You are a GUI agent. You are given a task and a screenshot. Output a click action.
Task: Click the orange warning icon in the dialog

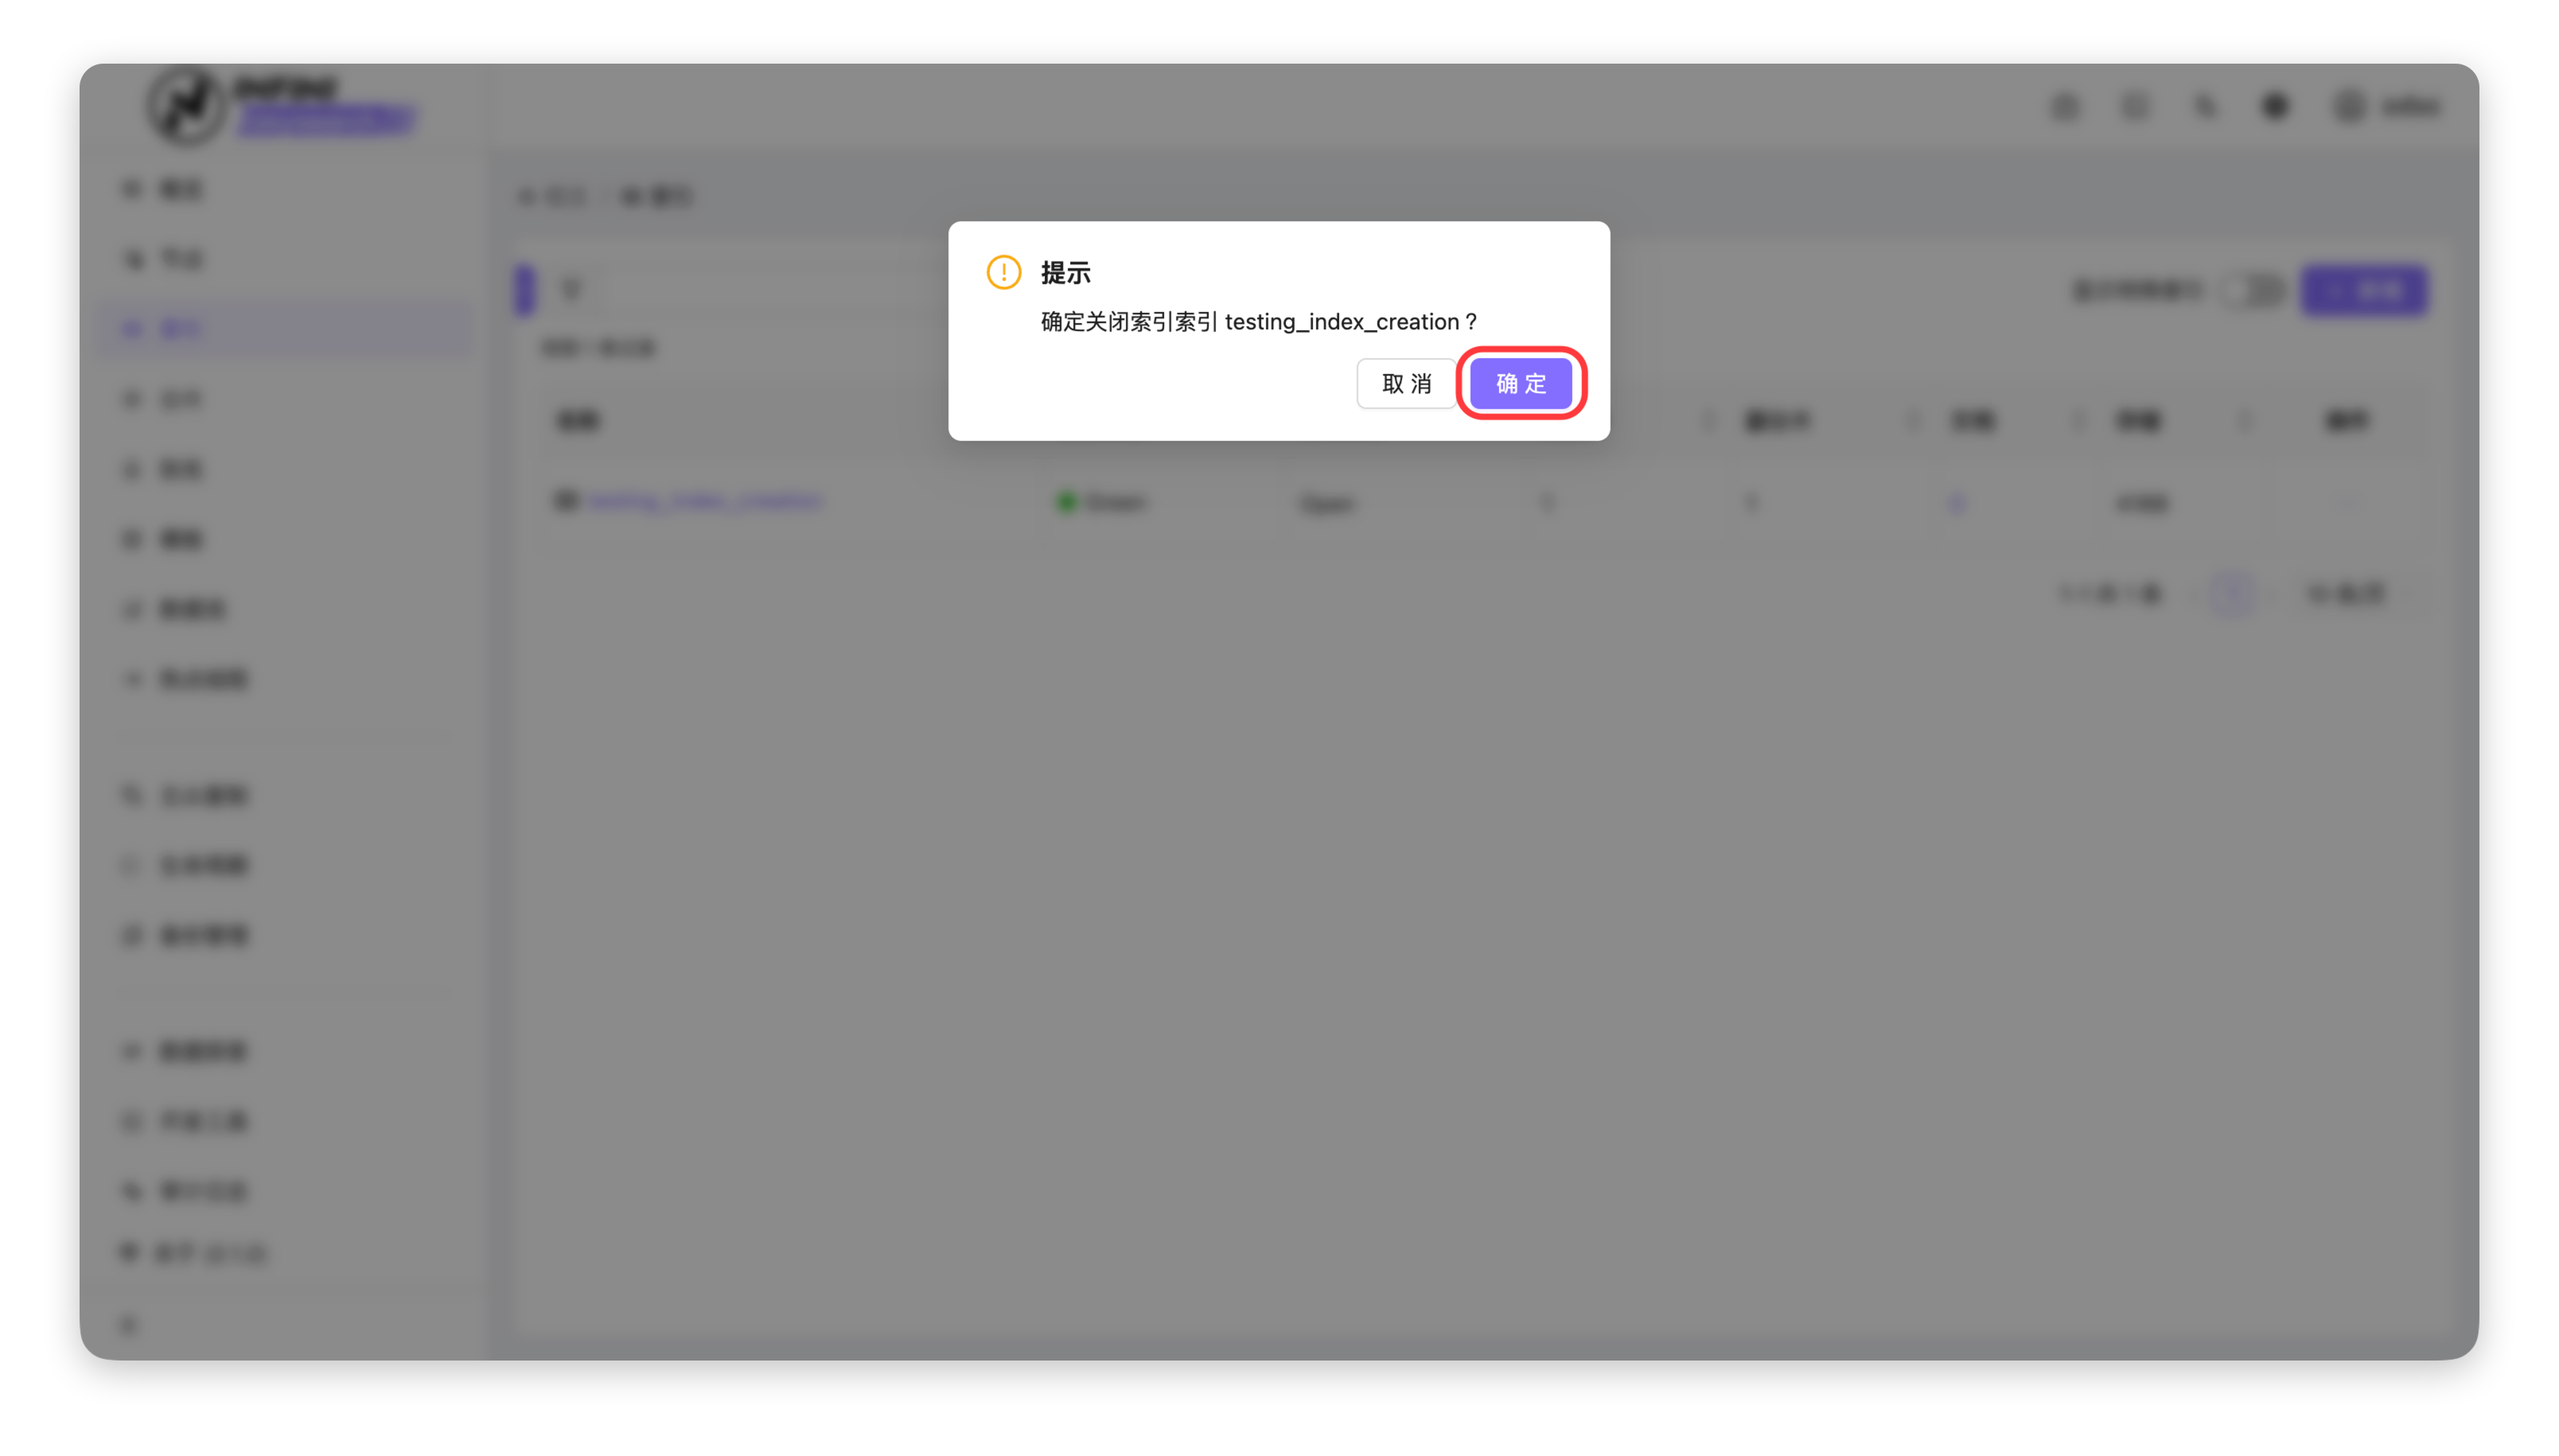click(x=1003, y=272)
